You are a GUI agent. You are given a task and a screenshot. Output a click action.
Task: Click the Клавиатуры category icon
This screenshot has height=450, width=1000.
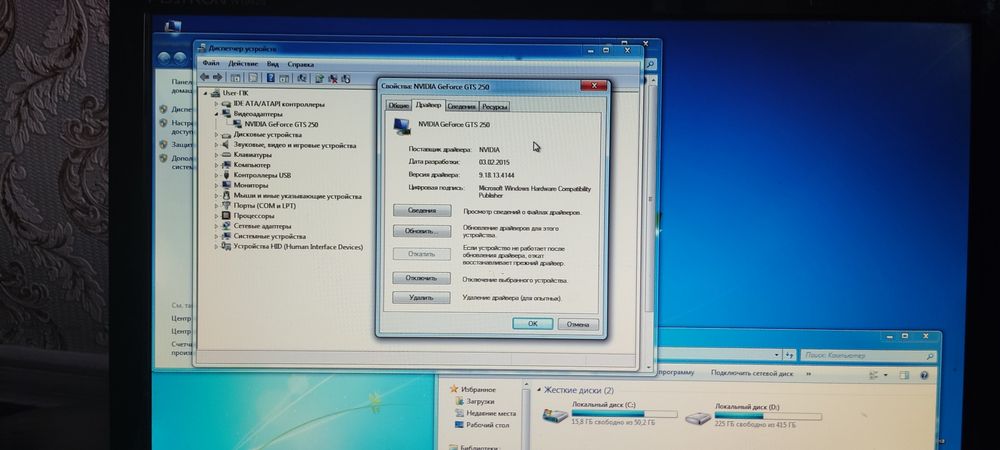[x=226, y=154]
